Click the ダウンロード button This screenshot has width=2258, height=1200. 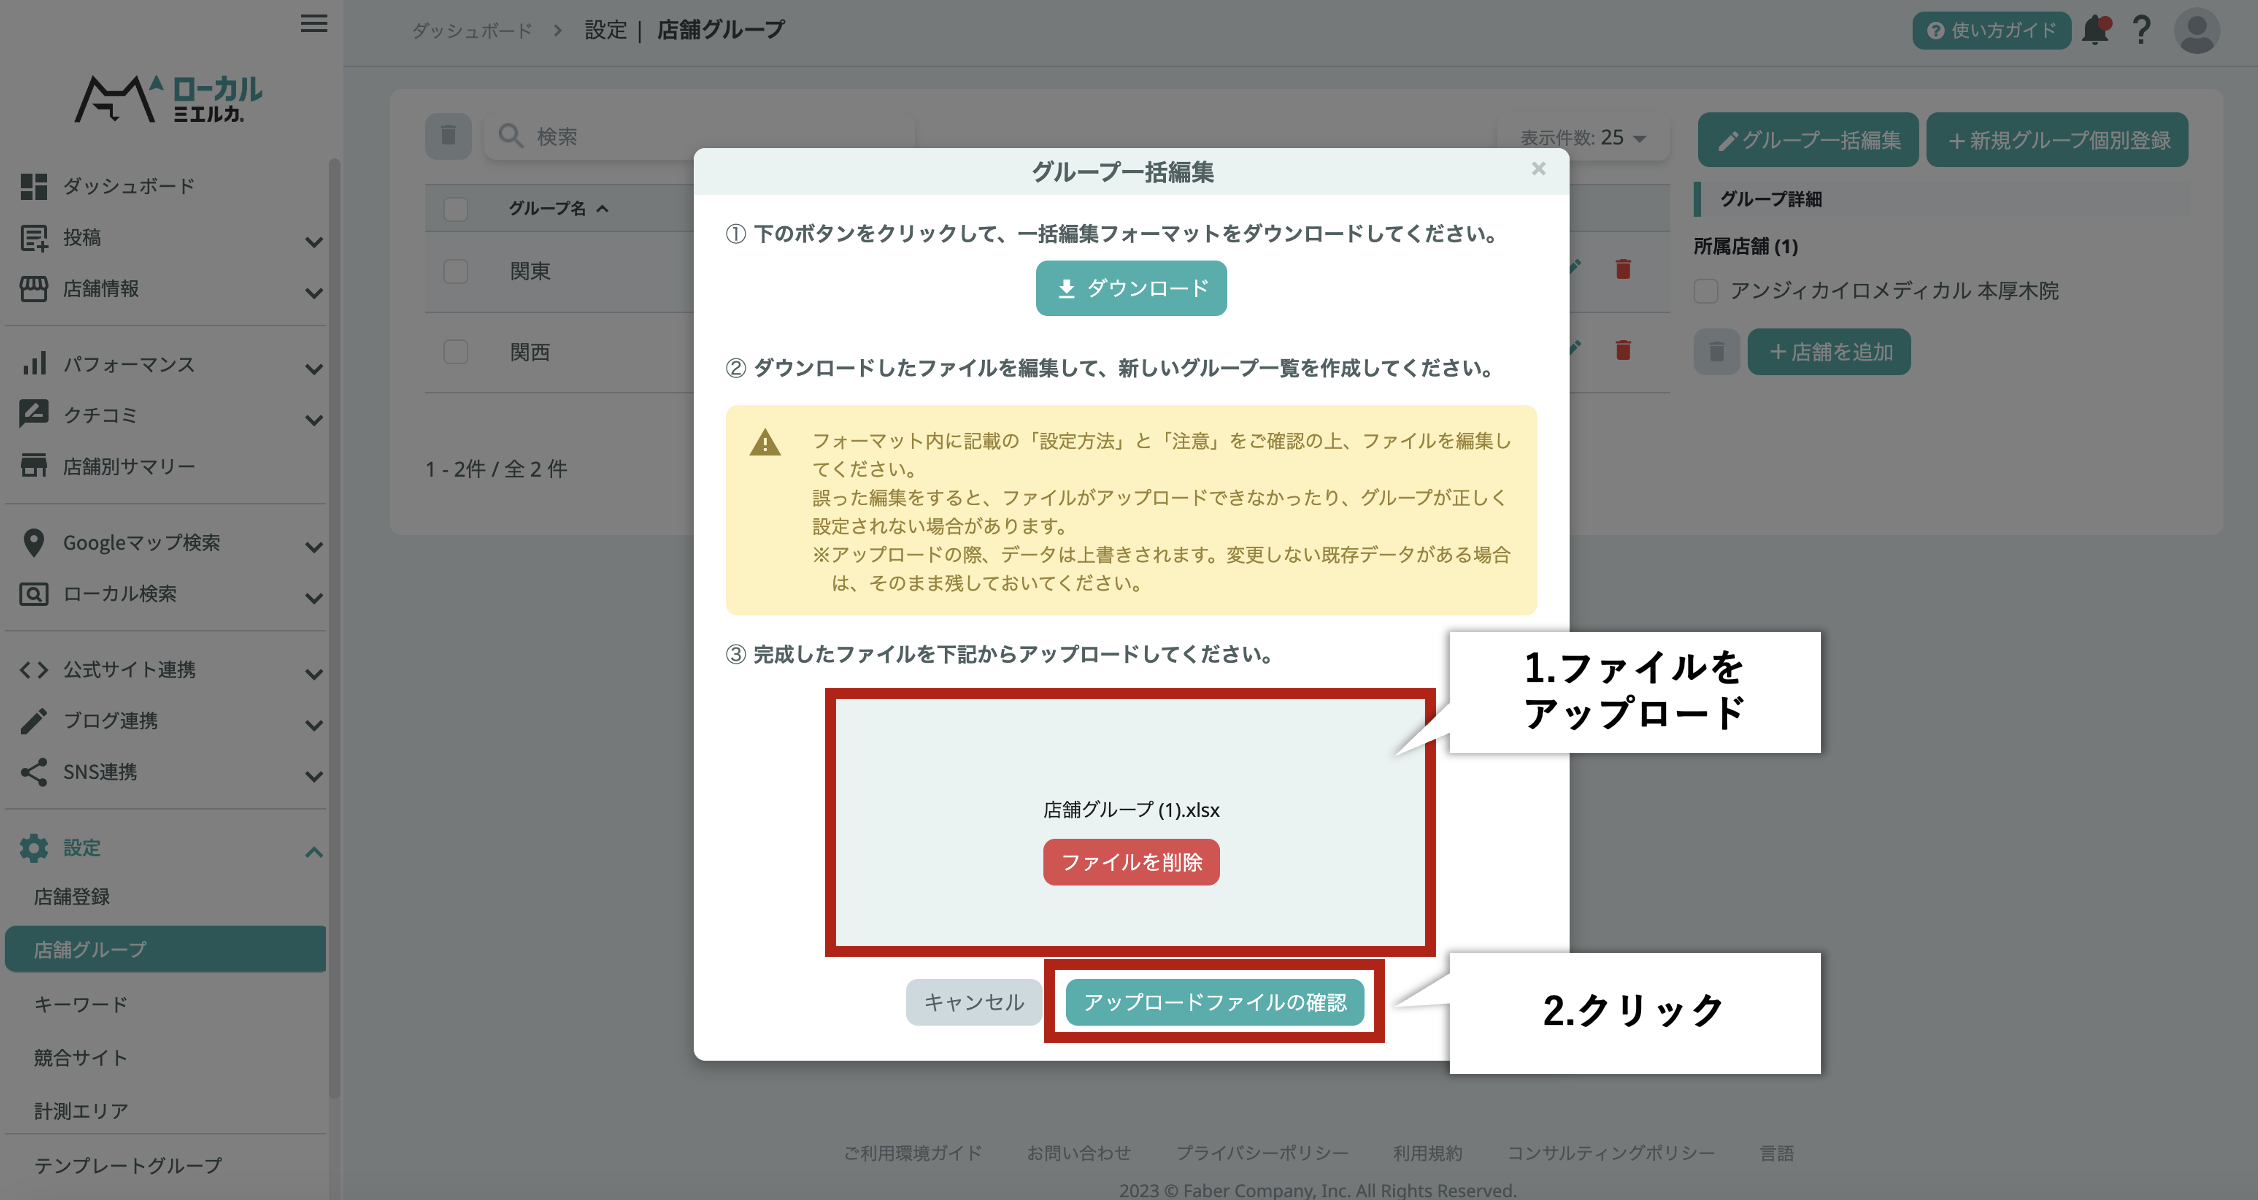point(1131,289)
